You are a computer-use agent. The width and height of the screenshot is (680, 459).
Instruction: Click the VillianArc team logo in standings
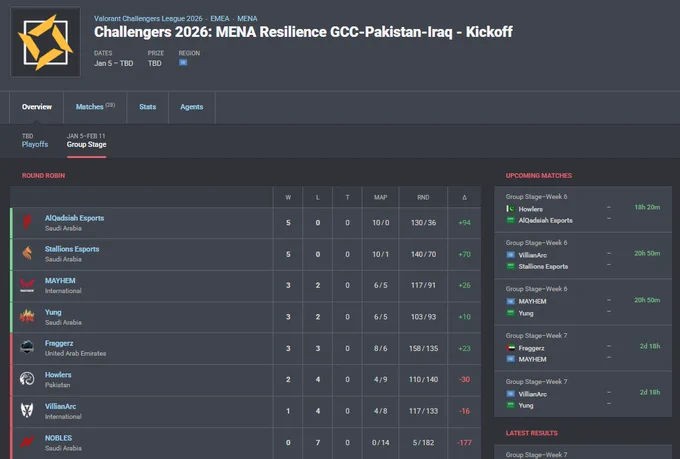click(27, 410)
